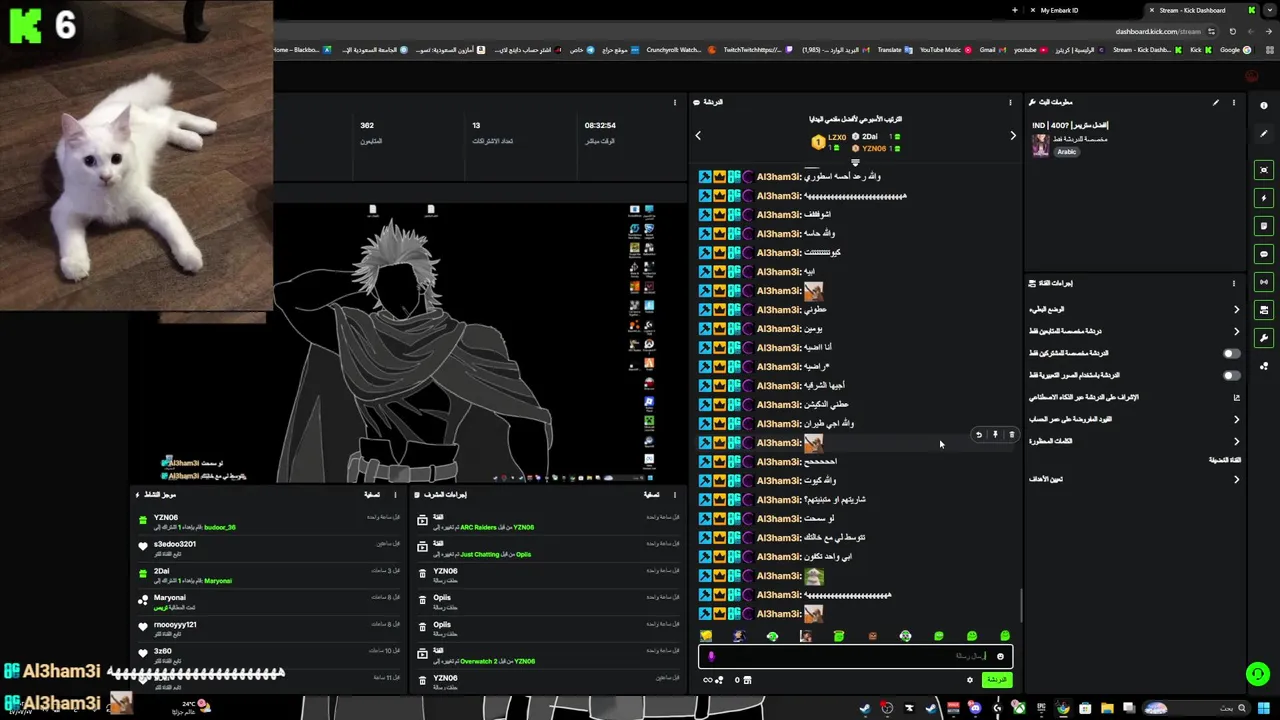Click purple microphone icon in chat input
This screenshot has height=720, width=1280.
click(x=711, y=656)
